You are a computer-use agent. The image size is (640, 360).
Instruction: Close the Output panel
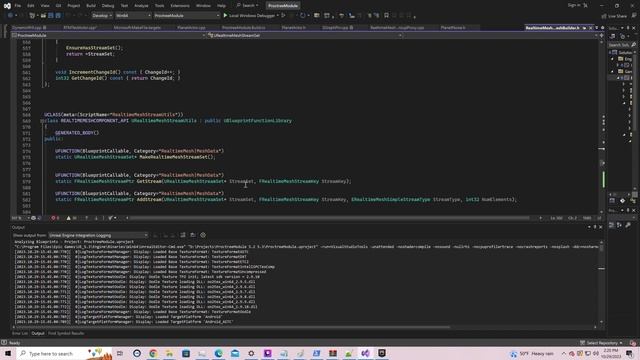click(600, 227)
